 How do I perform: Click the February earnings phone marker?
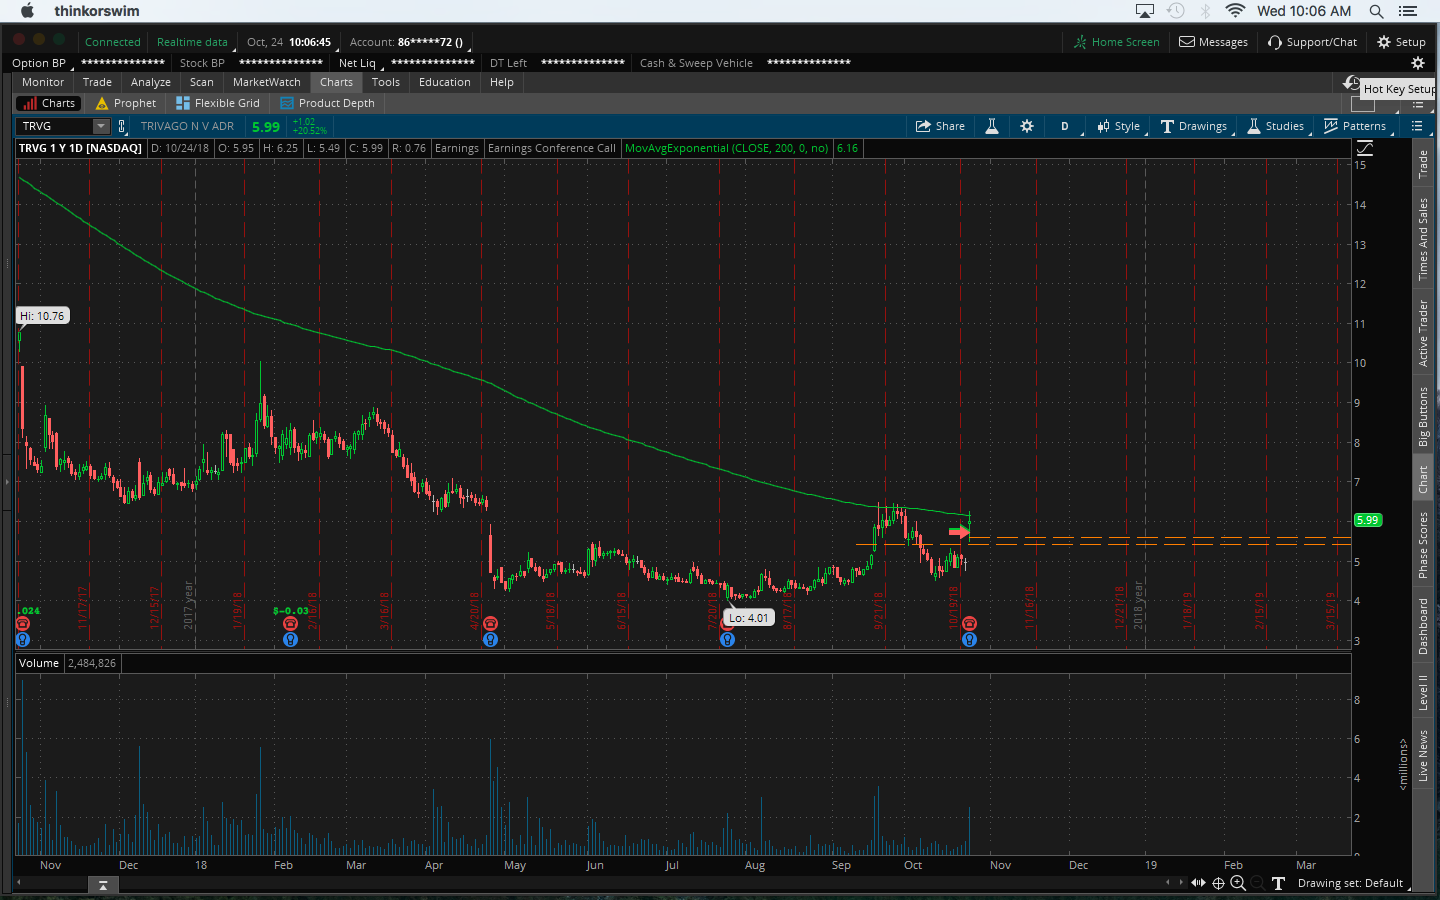pyautogui.click(x=290, y=623)
